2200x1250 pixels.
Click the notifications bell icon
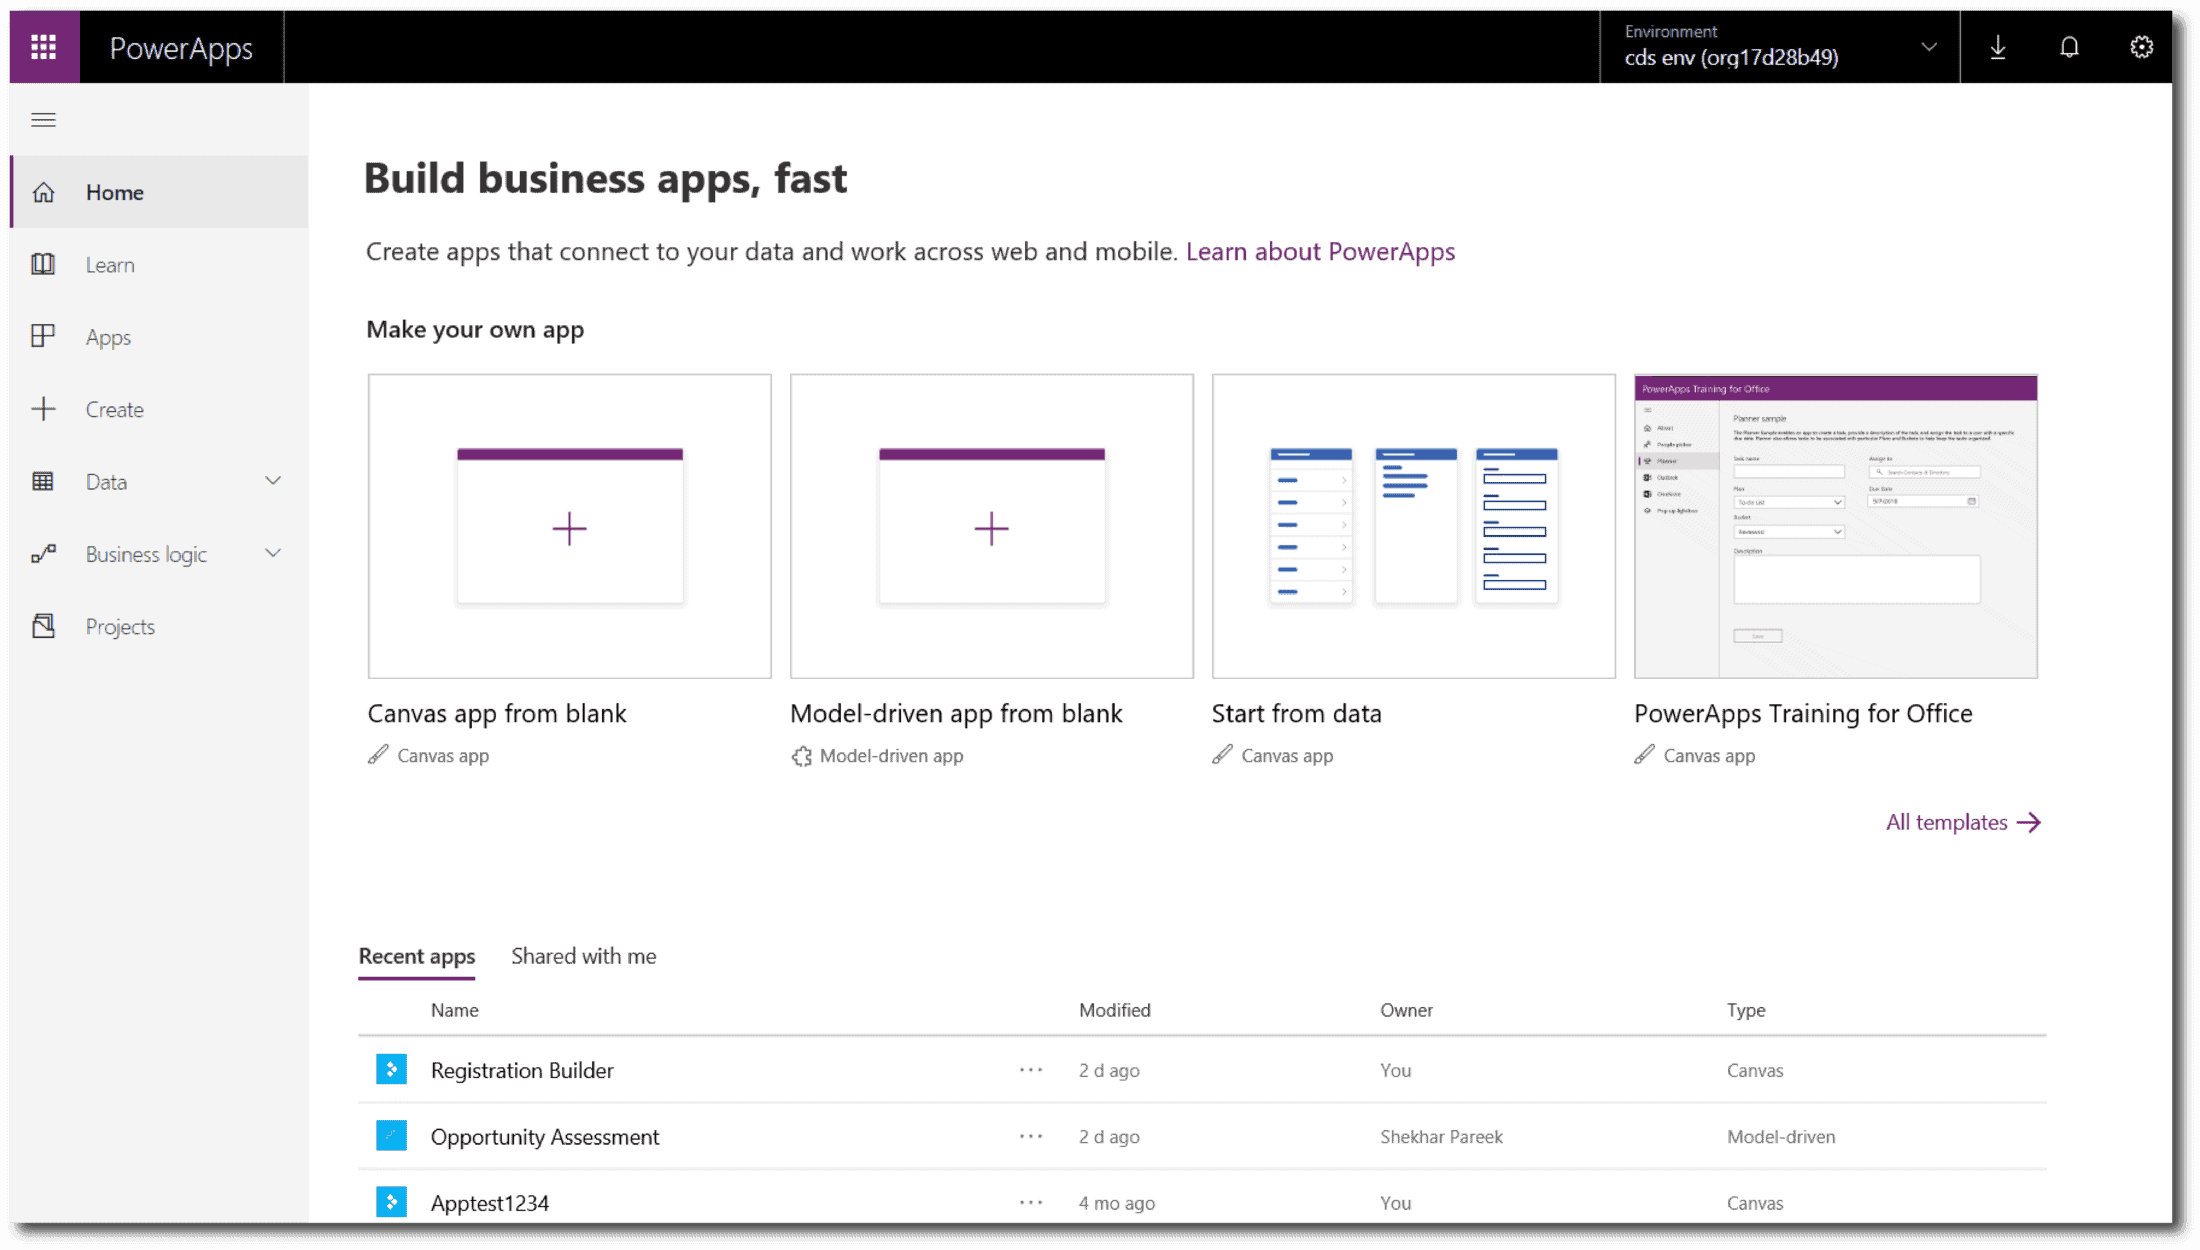pyautogui.click(x=2070, y=45)
